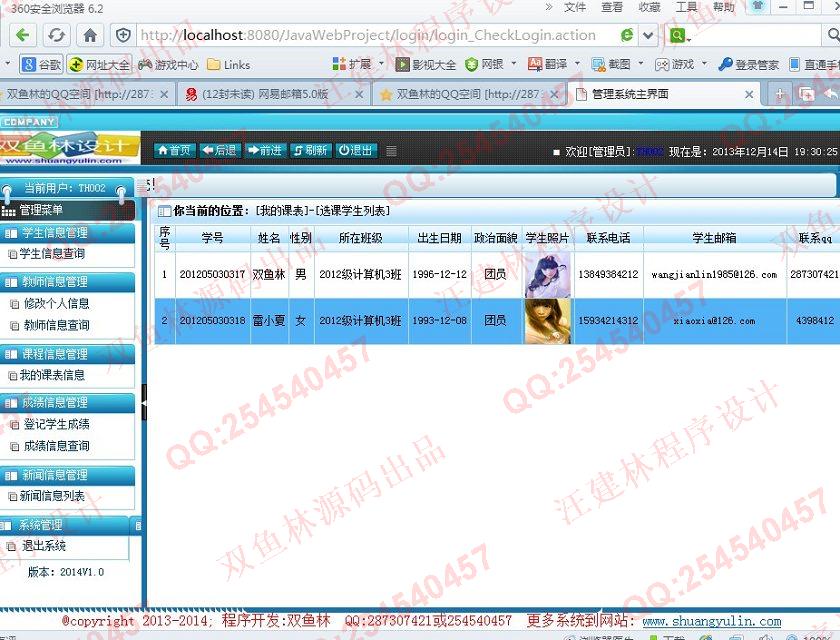Click the 管理菜单 header icon

coord(8,210)
